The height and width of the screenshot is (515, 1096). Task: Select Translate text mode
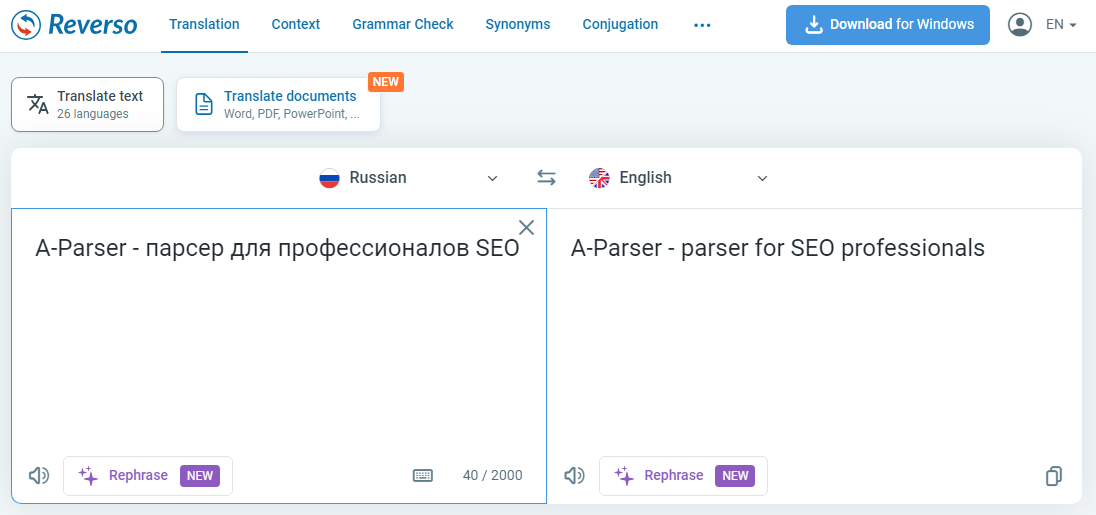tap(87, 104)
